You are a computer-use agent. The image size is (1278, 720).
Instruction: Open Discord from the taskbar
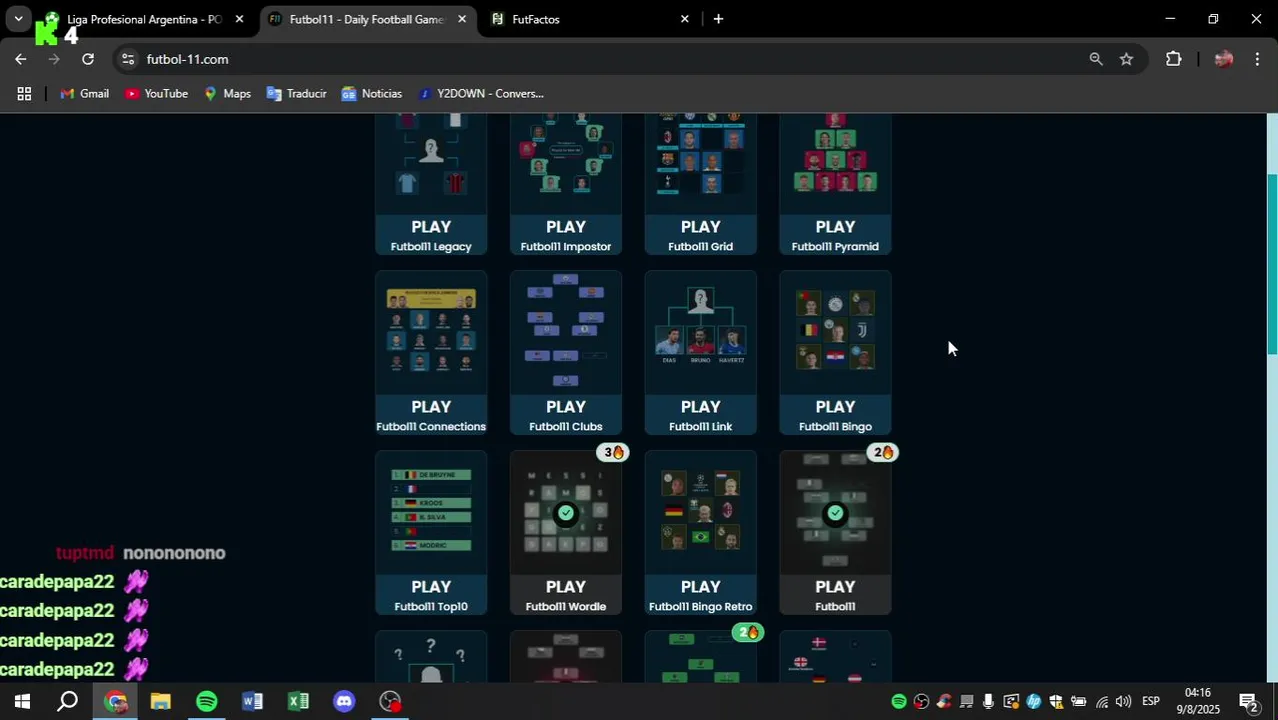pos(344,701)
